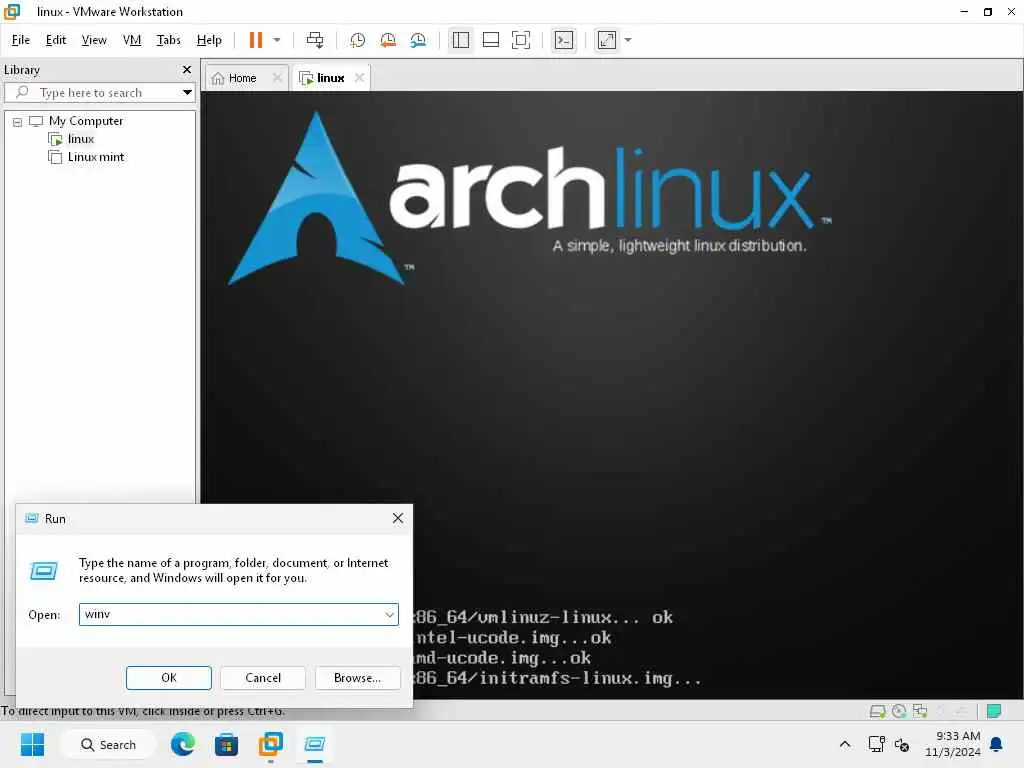Open the clock showing 9:33 AM

tap(952, 744)
